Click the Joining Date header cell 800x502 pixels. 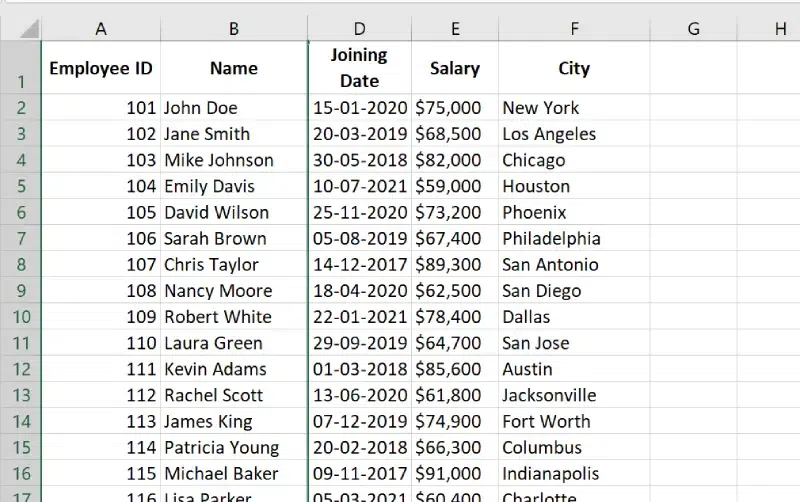point(360,68)
